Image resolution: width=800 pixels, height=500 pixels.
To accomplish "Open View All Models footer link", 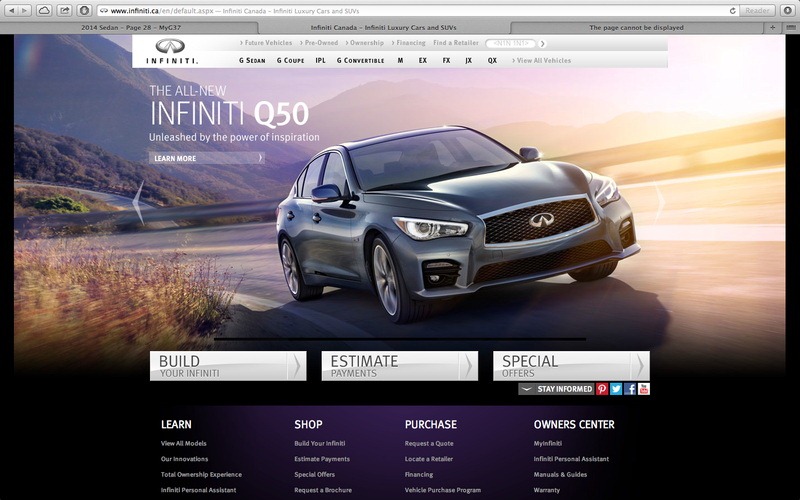I will coord(184,443).
